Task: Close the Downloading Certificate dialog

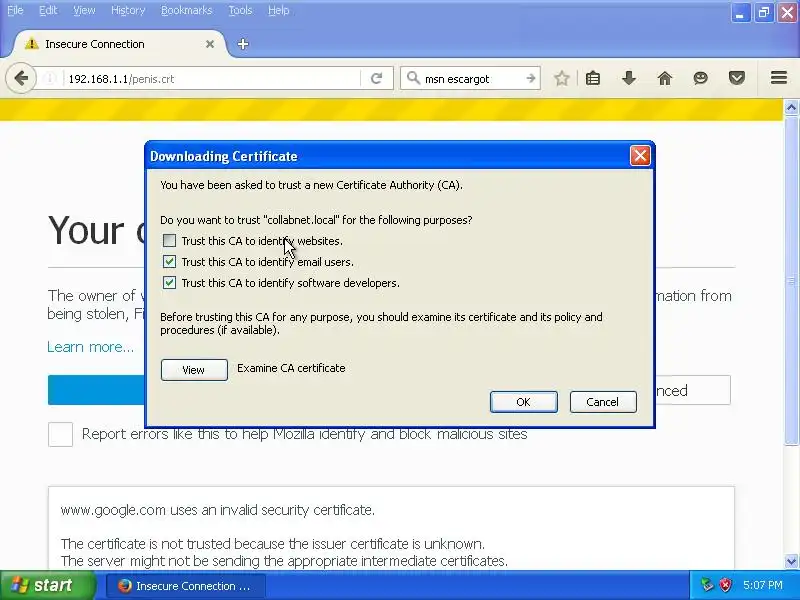Action: pos(640,156)
